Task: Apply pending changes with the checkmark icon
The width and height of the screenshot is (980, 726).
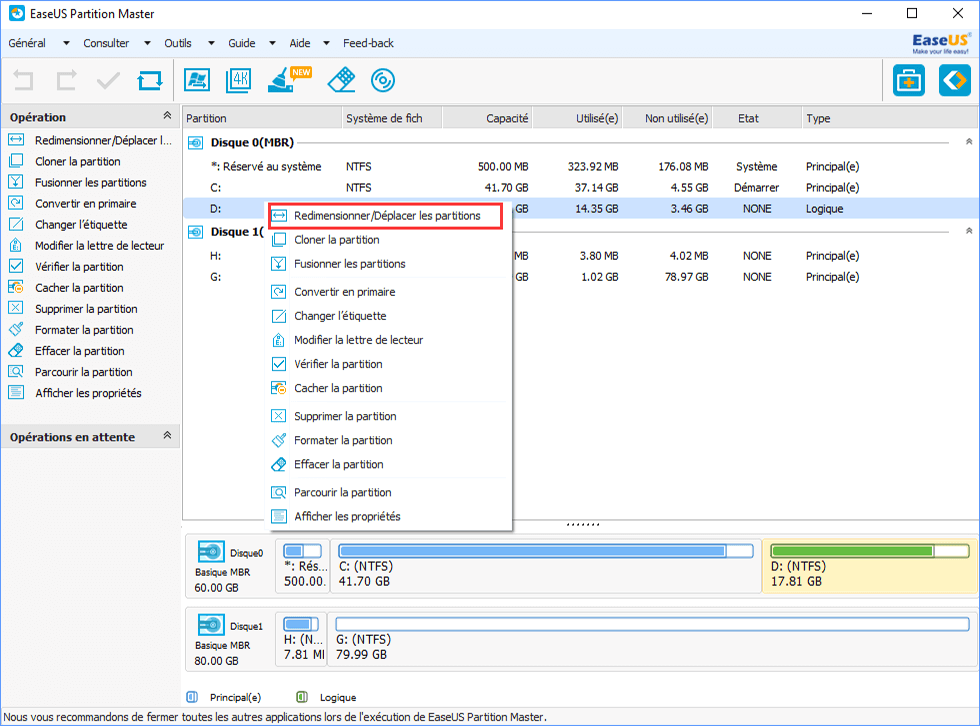Action: [x=108, y=81]
